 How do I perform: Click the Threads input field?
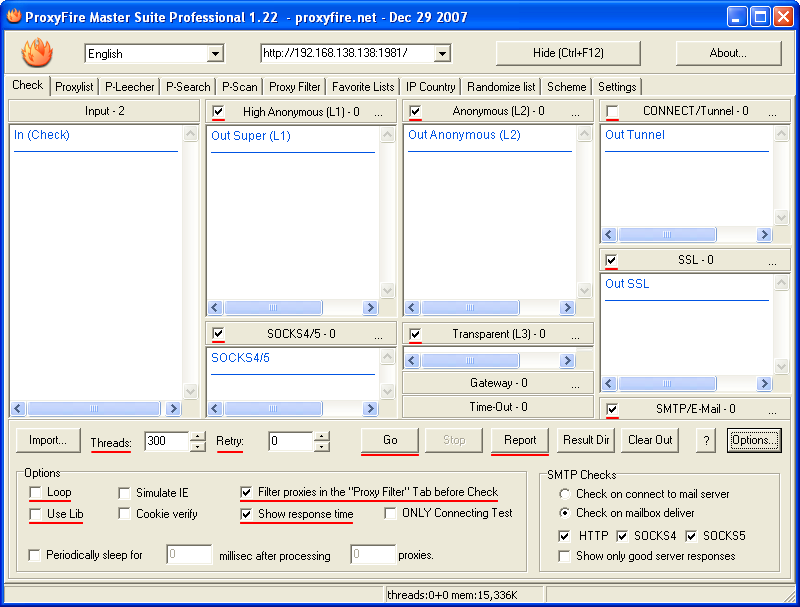click(x=165, y=441)
